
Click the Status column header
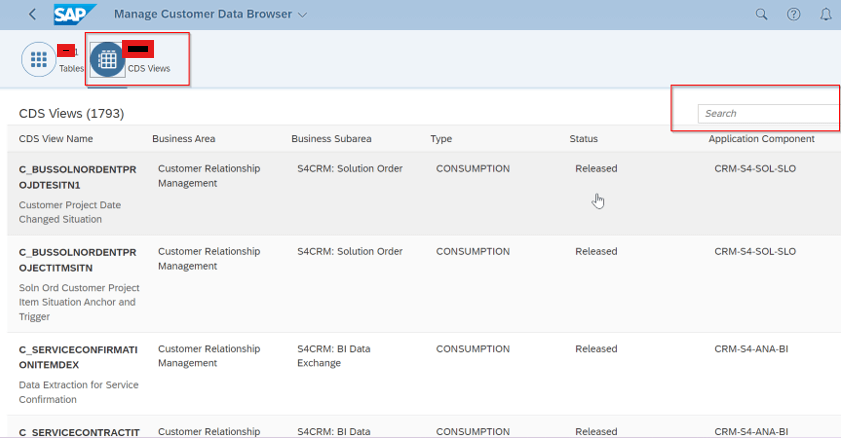[x=584, y=139]
